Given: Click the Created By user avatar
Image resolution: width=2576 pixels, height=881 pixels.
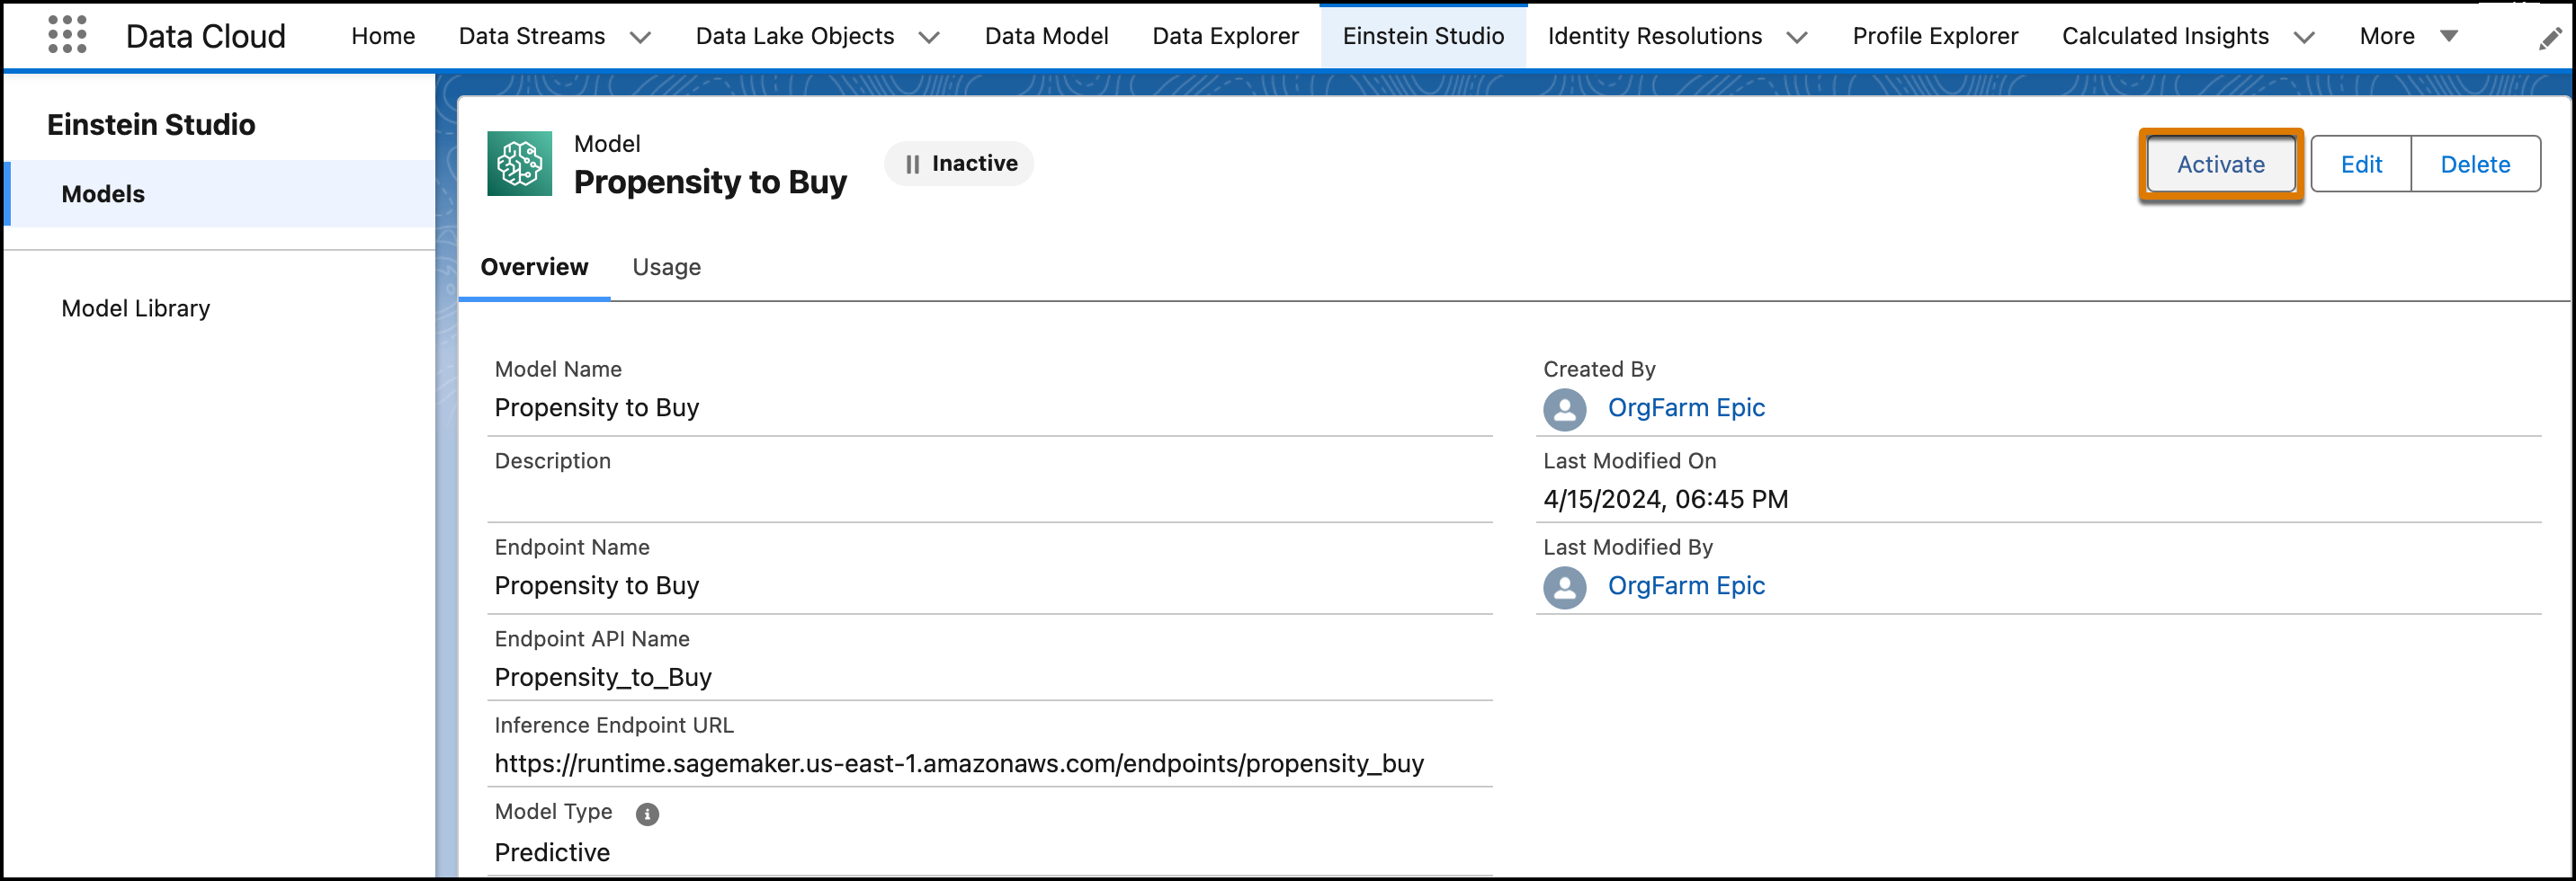Looking at the screenshot, I should (x=1564, y=409).
